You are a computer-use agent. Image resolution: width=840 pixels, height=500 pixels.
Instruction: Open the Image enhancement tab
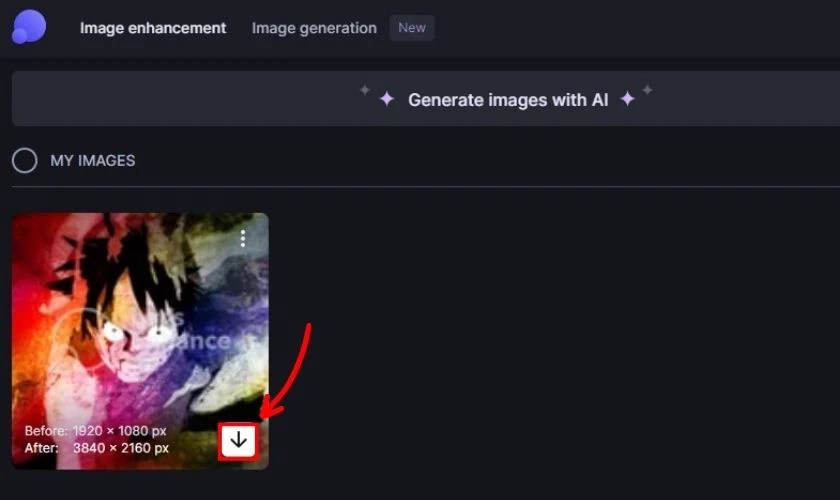coord(153,28)
